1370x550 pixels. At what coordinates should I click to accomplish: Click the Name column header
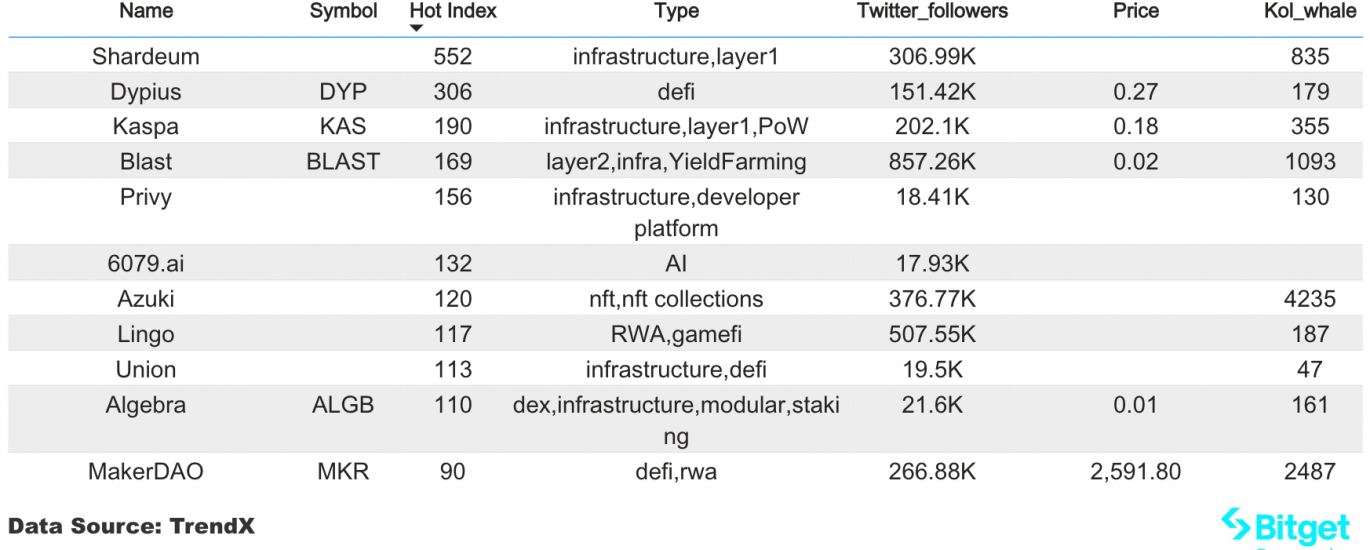(x=146, y=12)
